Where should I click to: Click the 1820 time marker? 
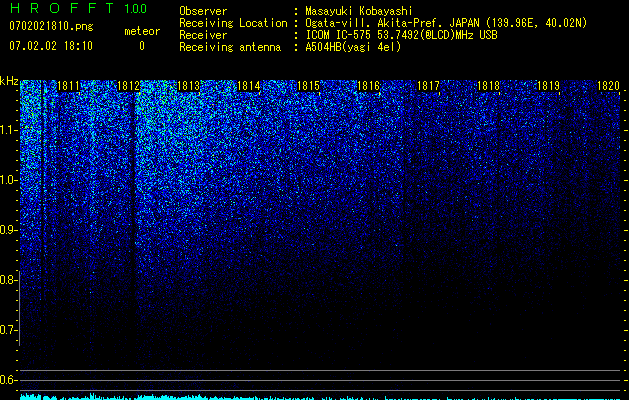pos(609,86)
